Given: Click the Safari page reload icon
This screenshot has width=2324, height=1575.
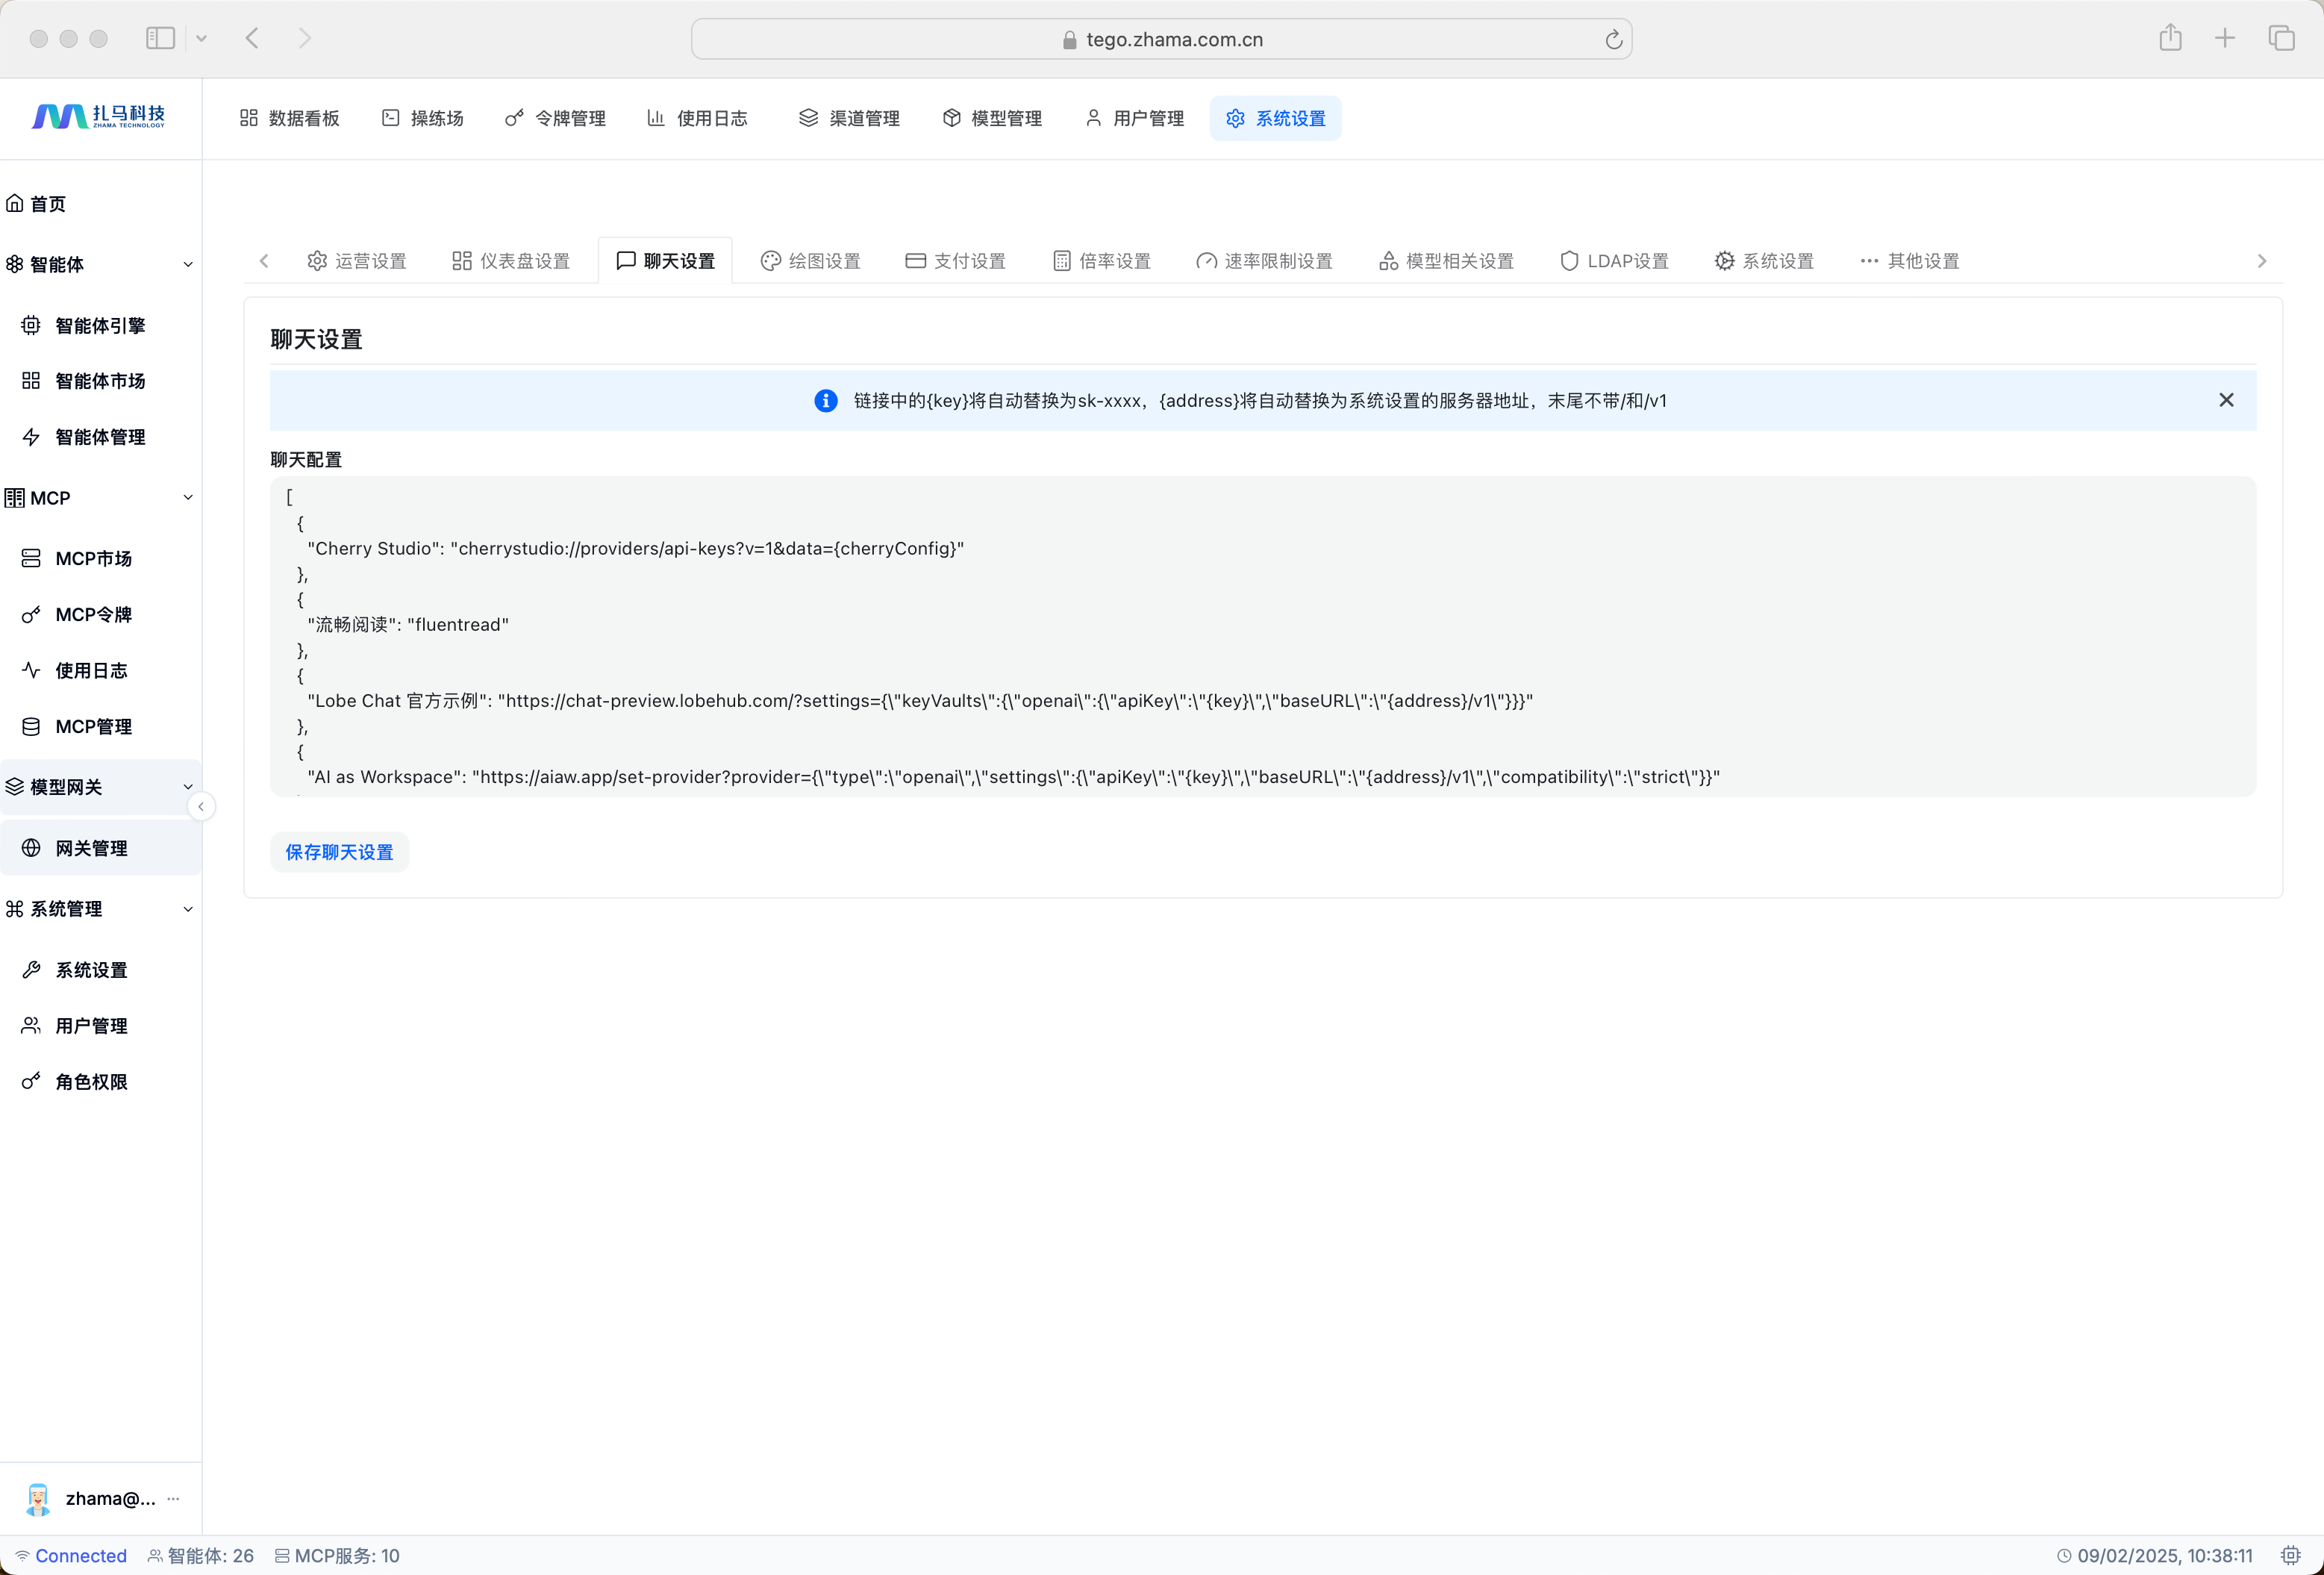Looking at the screenshot, I should 1613,39.
